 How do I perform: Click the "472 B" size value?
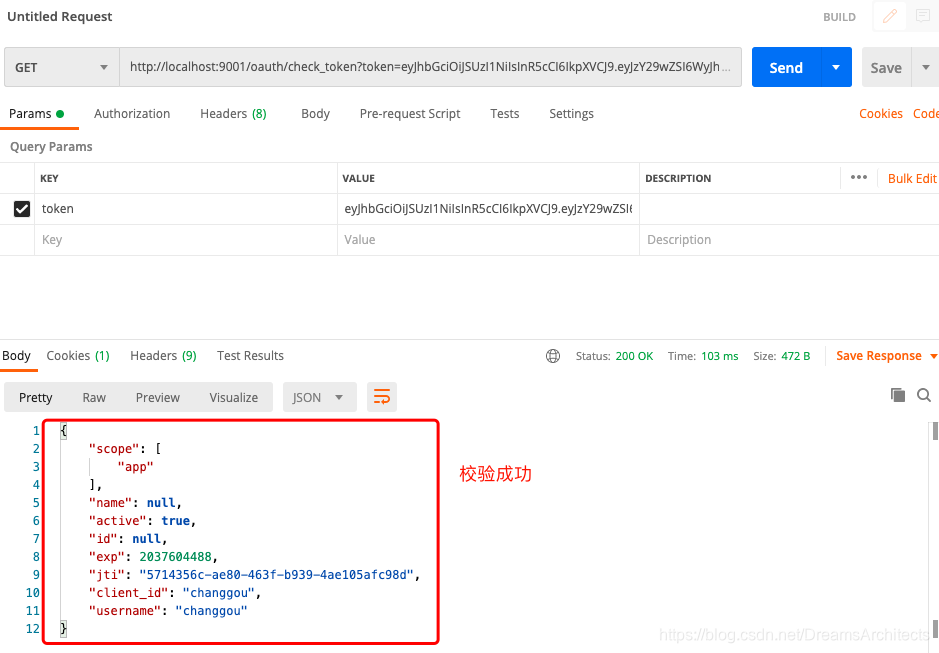(x=795, y=356)
